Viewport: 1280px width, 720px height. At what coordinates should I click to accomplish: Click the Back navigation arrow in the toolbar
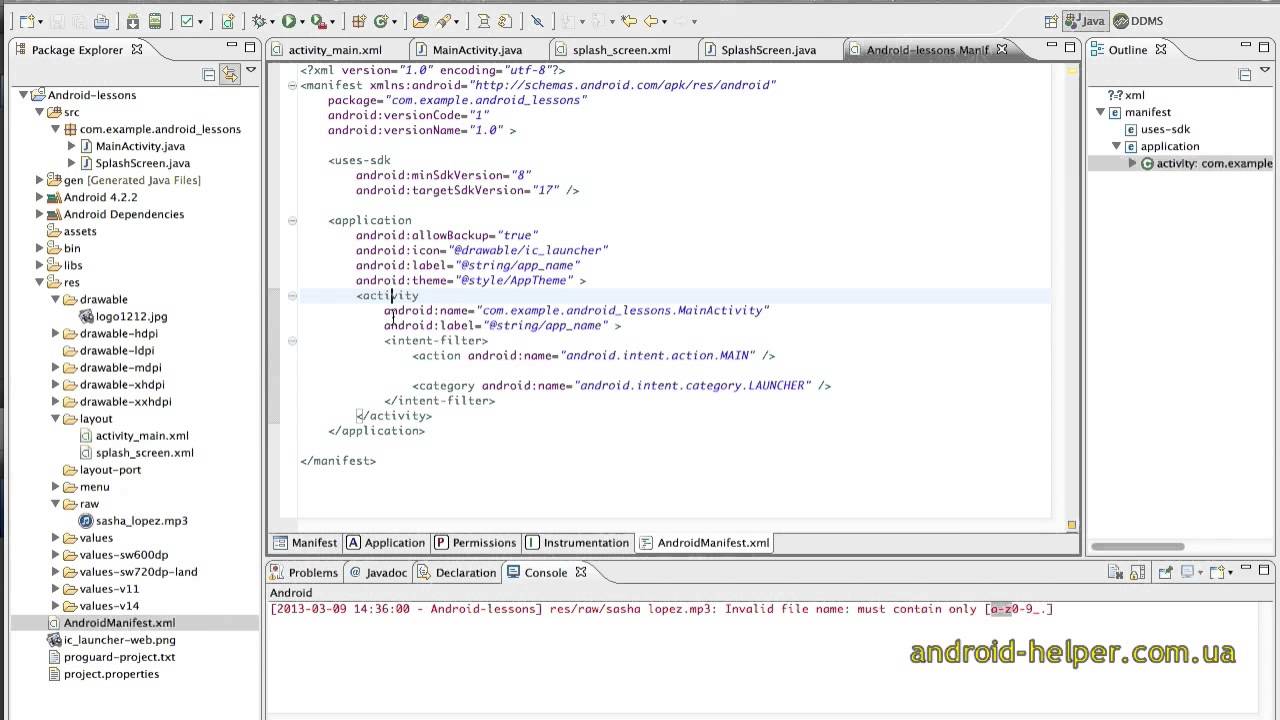pyautogui.click(x=651, y=21)
